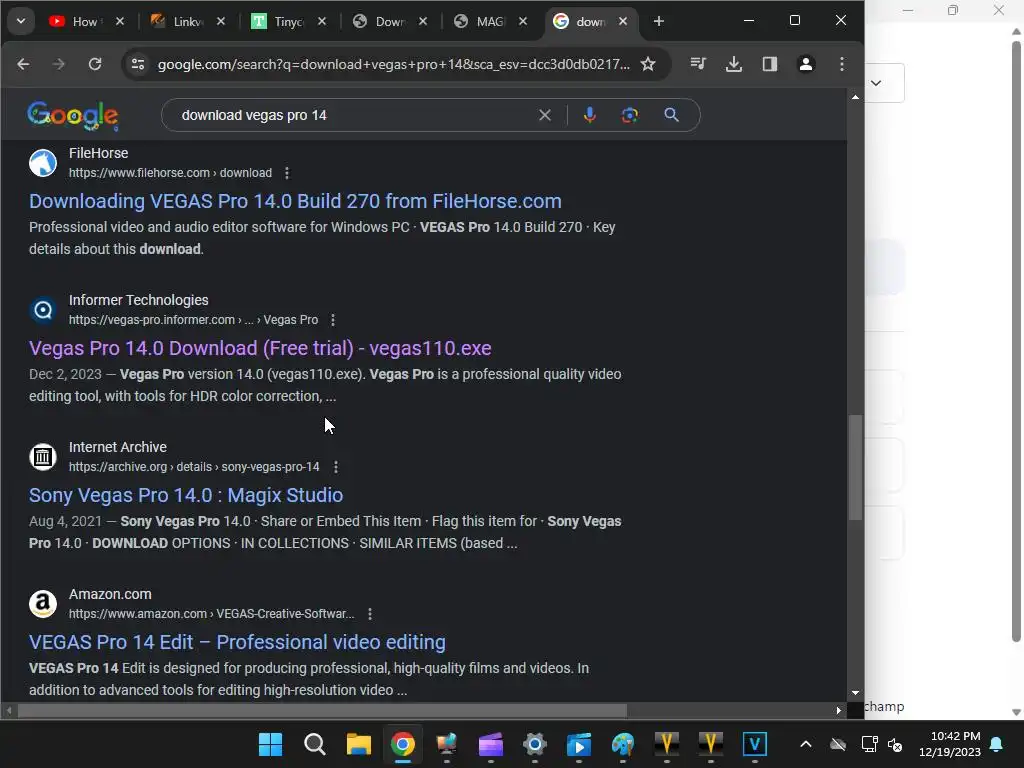
Task: Open Vegas Pro 14.0 Download (Free trial) link
Action: tap(260, 348)
